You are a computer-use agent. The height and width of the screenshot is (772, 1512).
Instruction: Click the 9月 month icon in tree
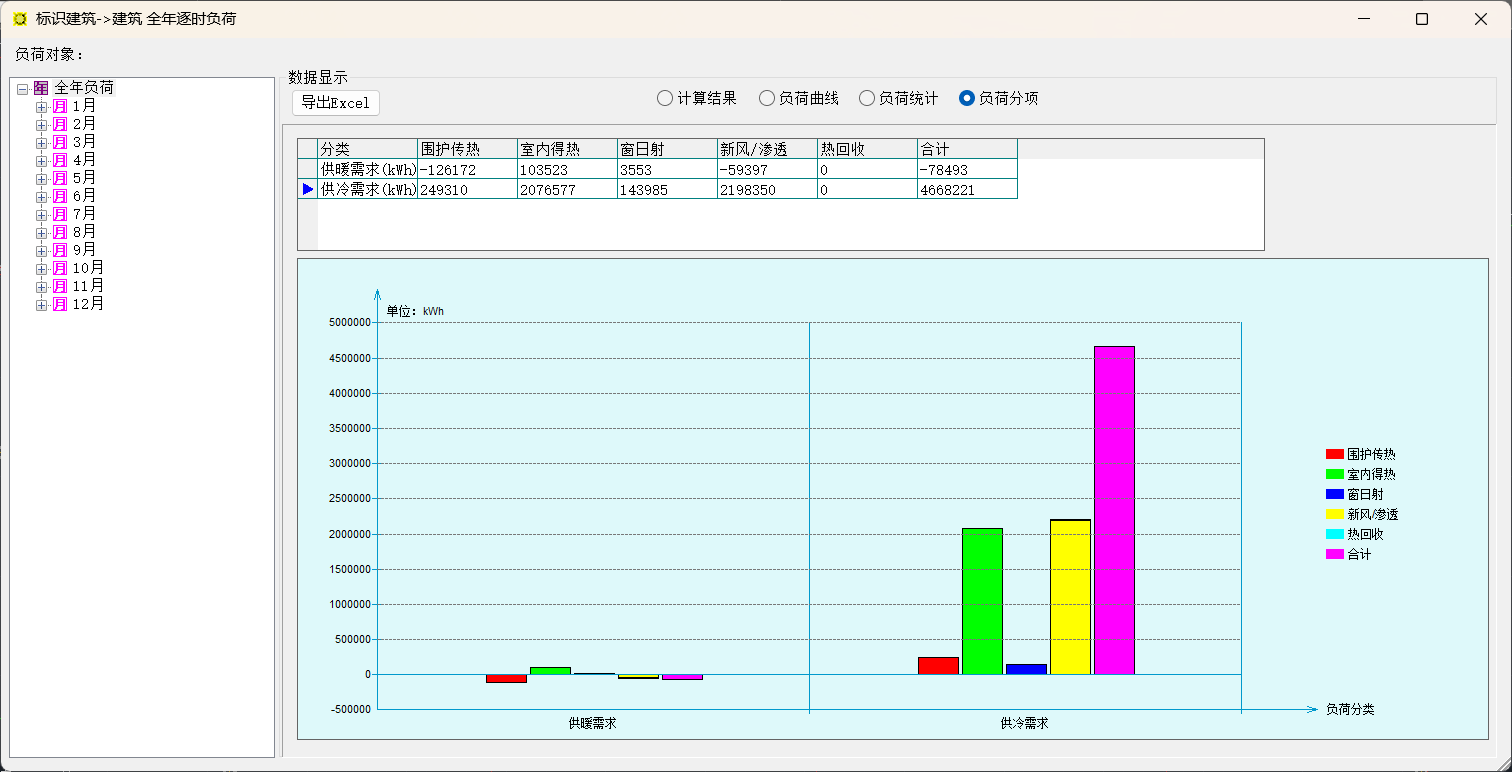pyautogui.click(x=60, y=250)
